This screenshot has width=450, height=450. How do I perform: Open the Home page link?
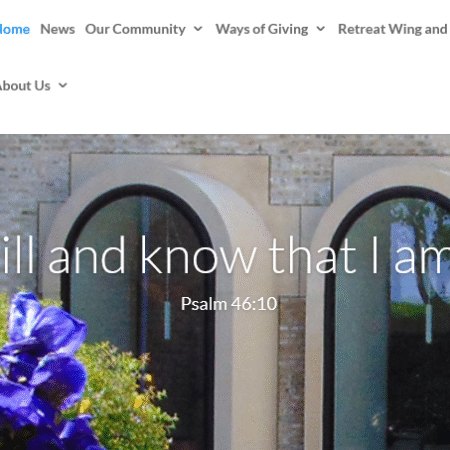pos(15,29)
